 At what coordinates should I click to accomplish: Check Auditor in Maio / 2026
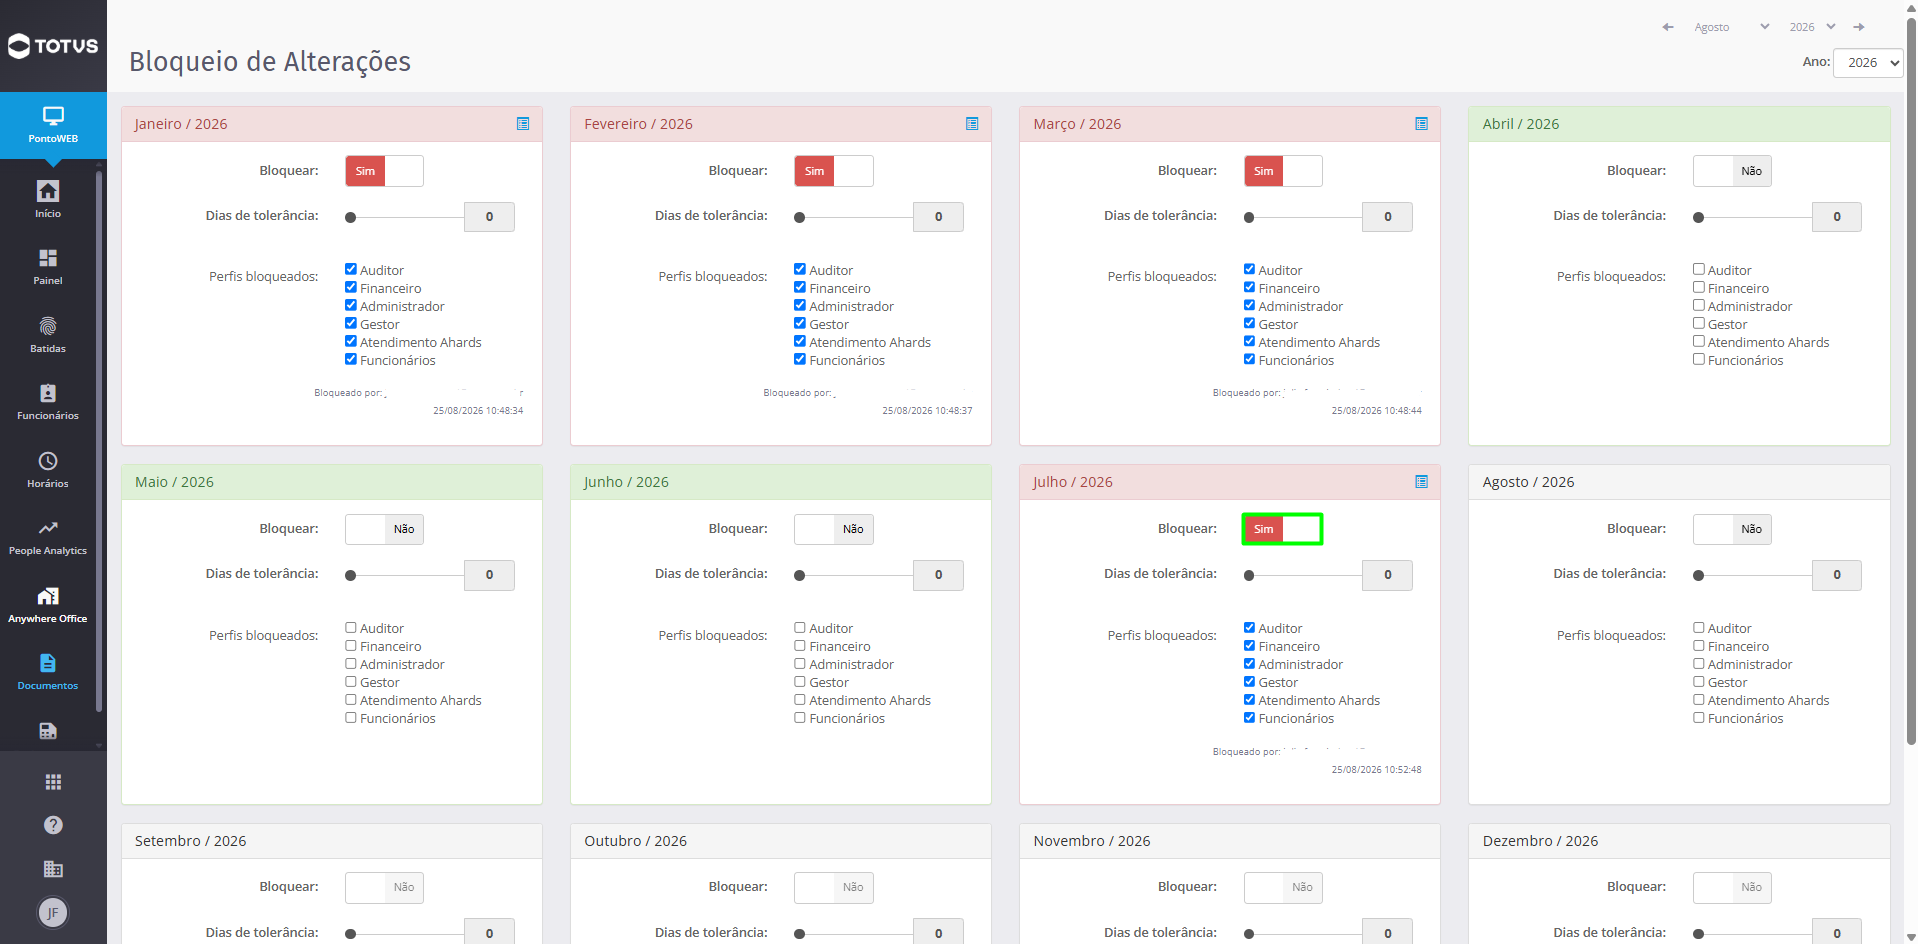(351, 627)
